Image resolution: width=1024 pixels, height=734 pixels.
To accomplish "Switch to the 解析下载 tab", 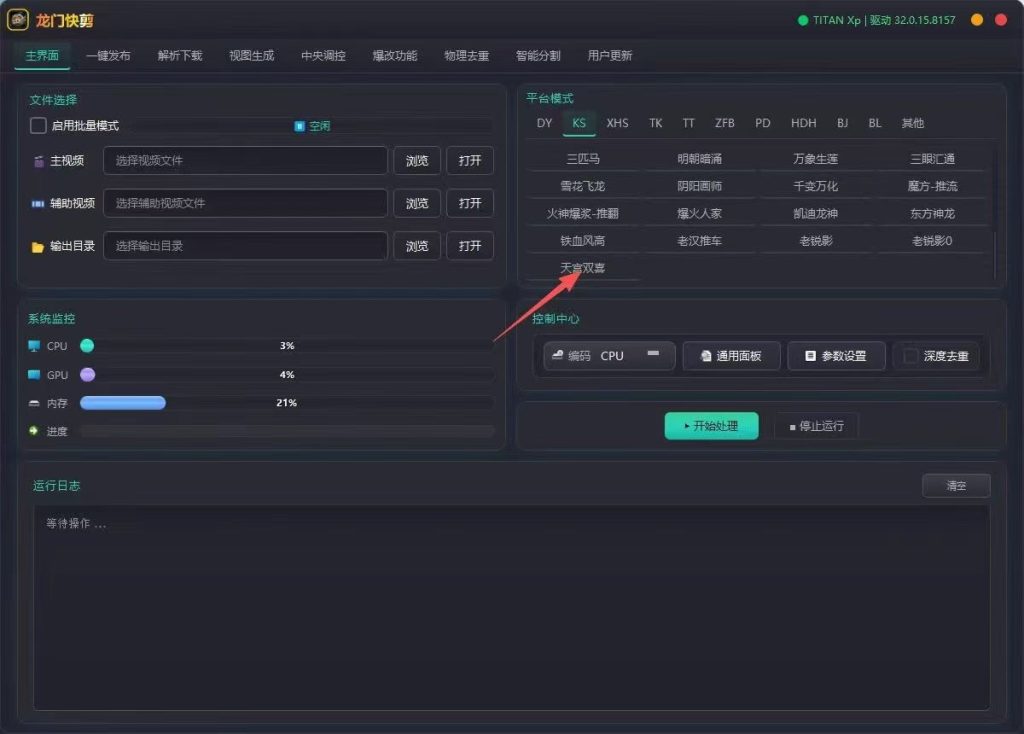I will (180, 56).
